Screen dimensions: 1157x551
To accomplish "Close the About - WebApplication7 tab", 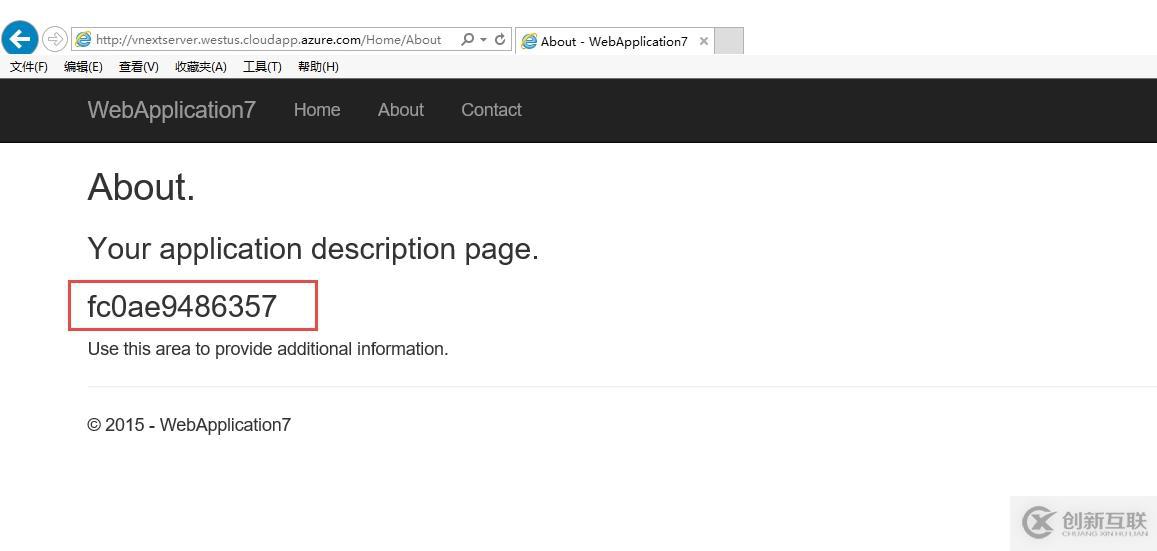I will point(703,41).
